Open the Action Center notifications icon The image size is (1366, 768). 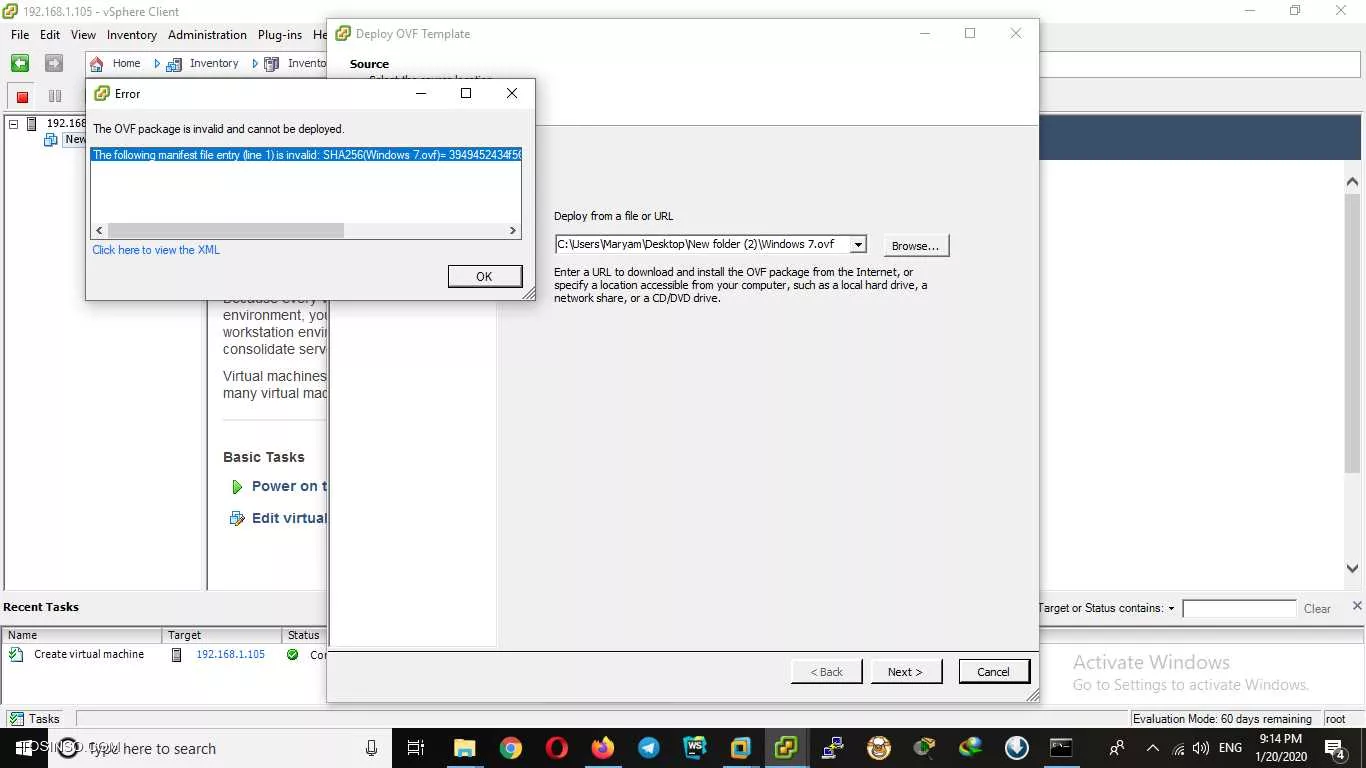coord(1334,748)
